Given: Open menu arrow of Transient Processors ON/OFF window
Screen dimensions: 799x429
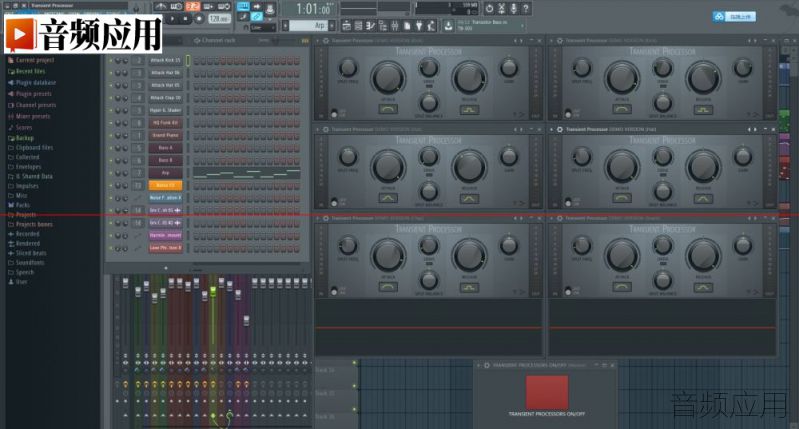Looking at the screenshot, I should coord(479,365).
